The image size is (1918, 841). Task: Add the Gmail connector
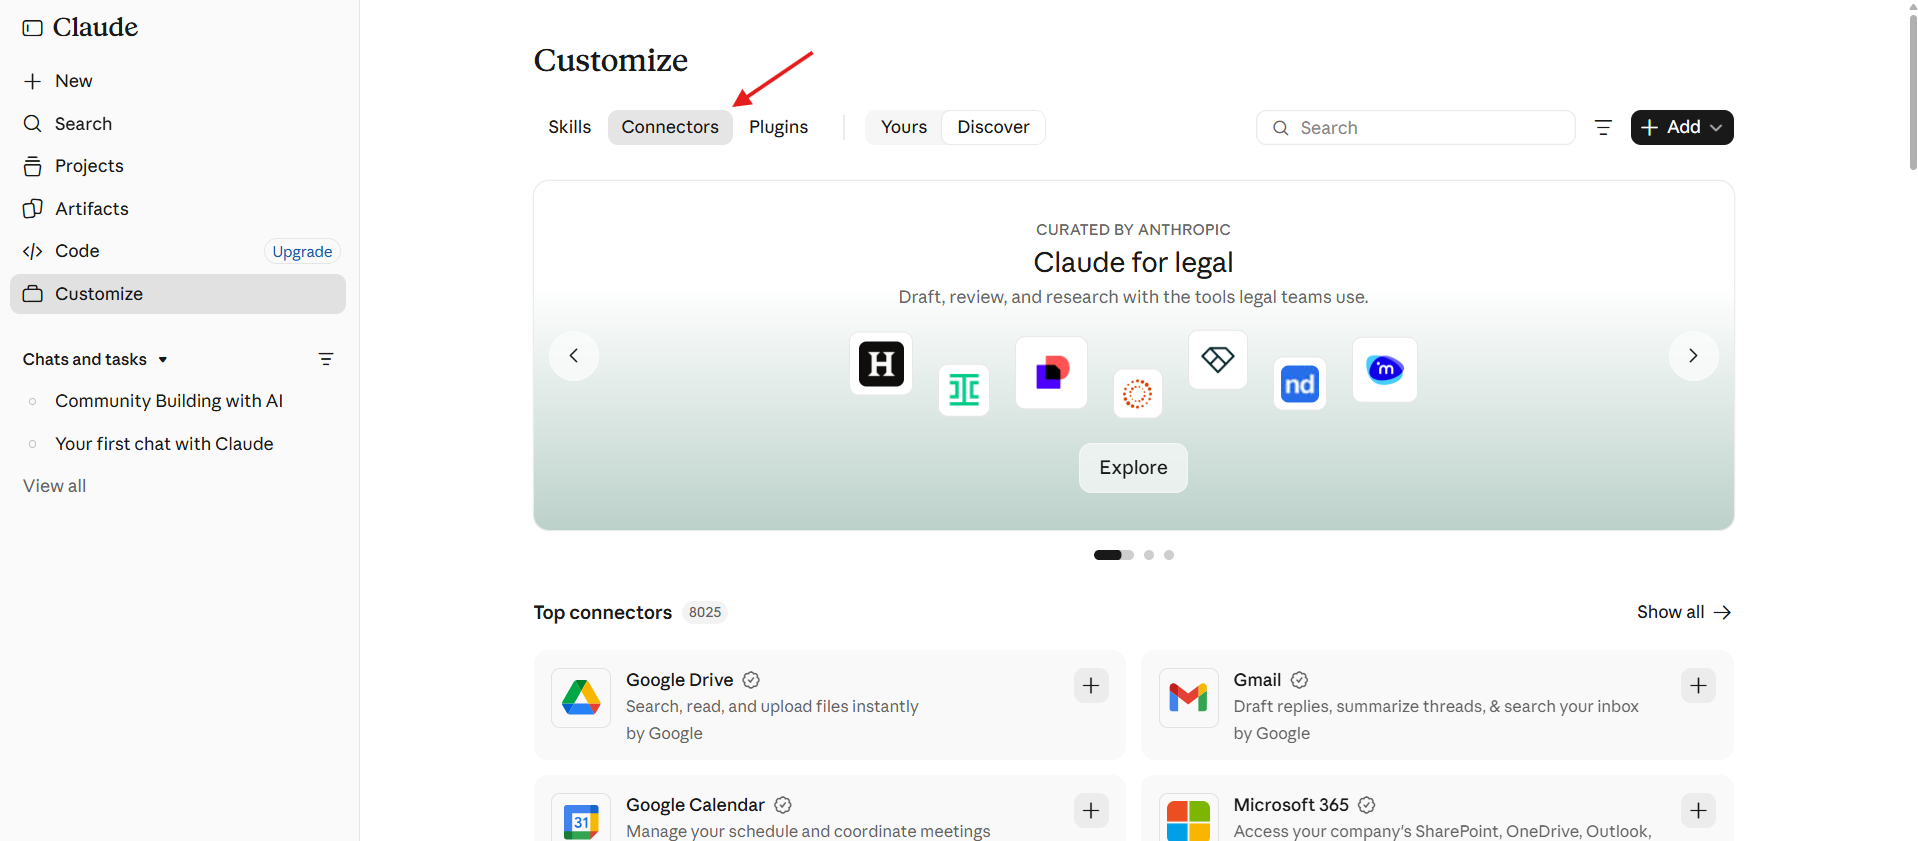[1698, 686]
